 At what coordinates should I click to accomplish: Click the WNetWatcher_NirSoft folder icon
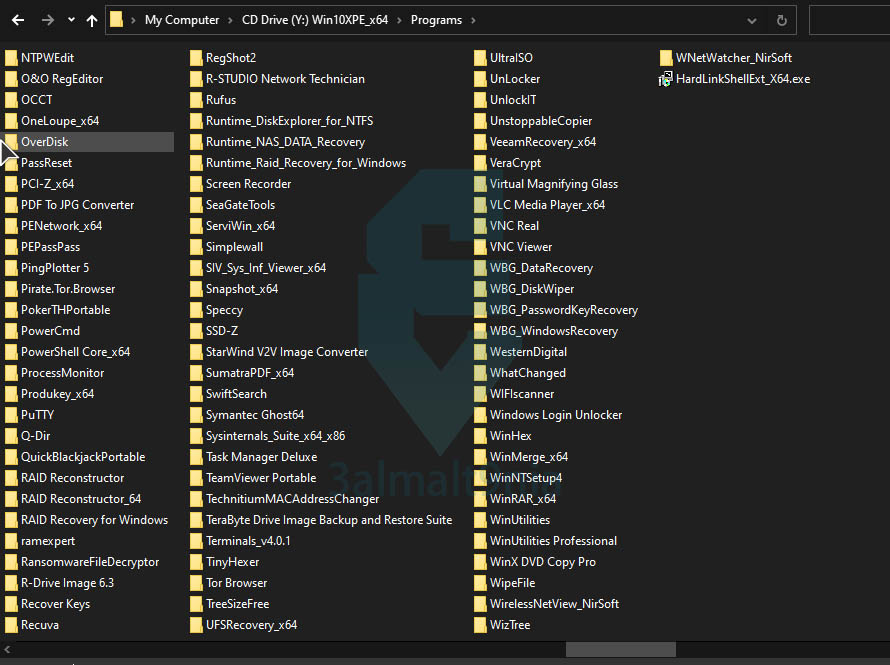pos(666,58)
